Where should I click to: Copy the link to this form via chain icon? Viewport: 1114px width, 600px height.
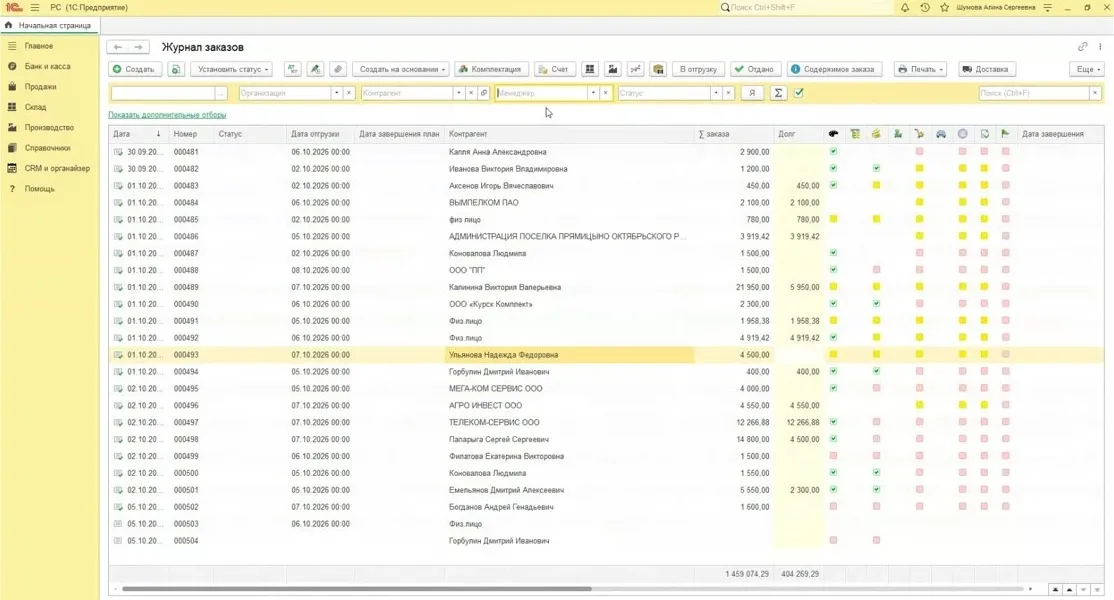coord(1082,47)
